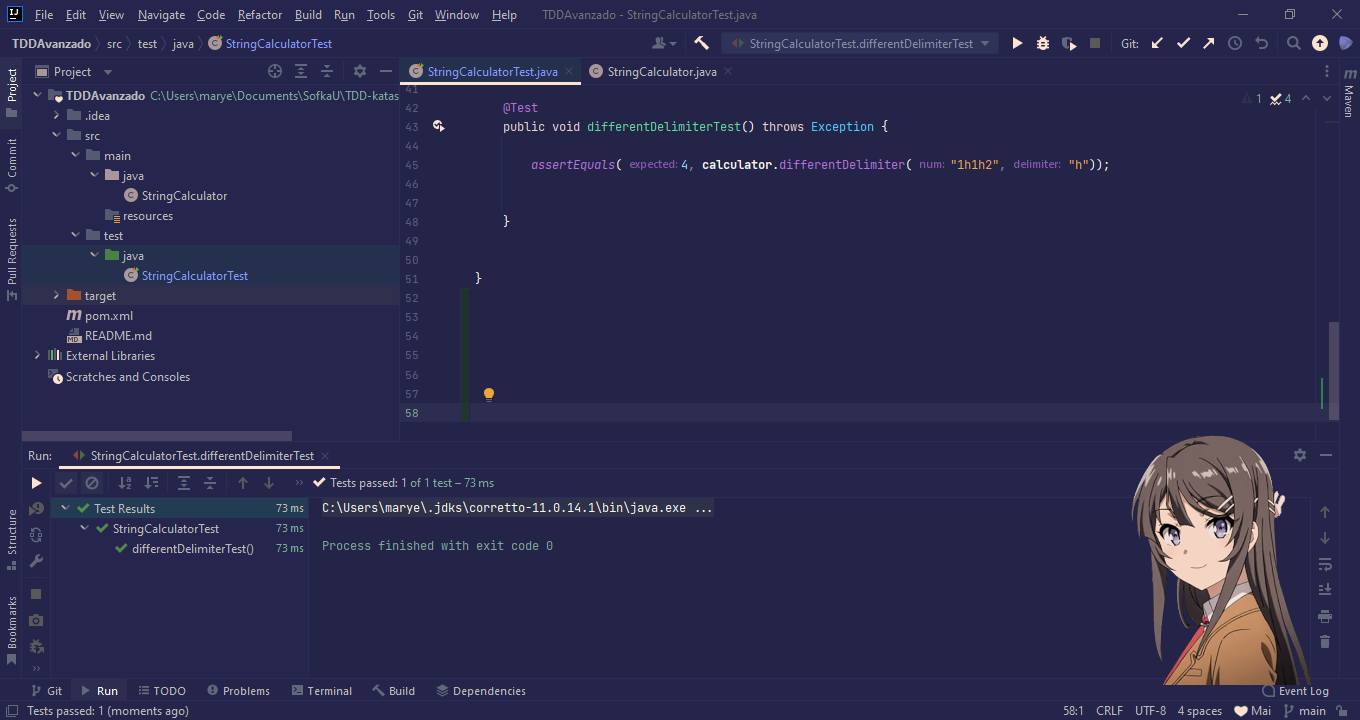
Task: Run the differentDelimiterTest again
Action: click(x=36, y=482)
